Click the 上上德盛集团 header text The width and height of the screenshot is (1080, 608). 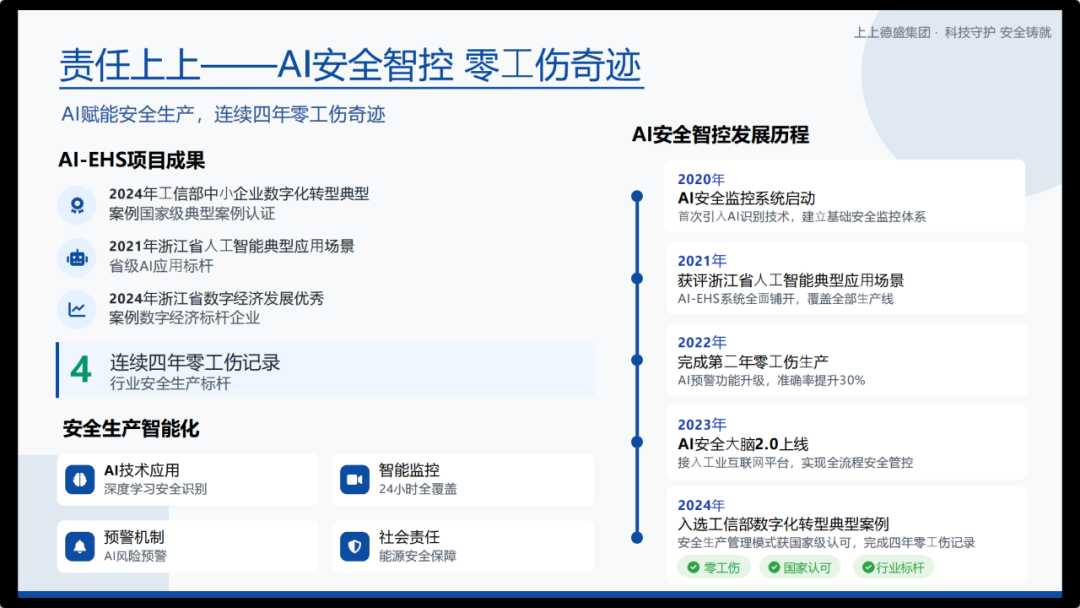pyautogui.click(x=892, y=32)
